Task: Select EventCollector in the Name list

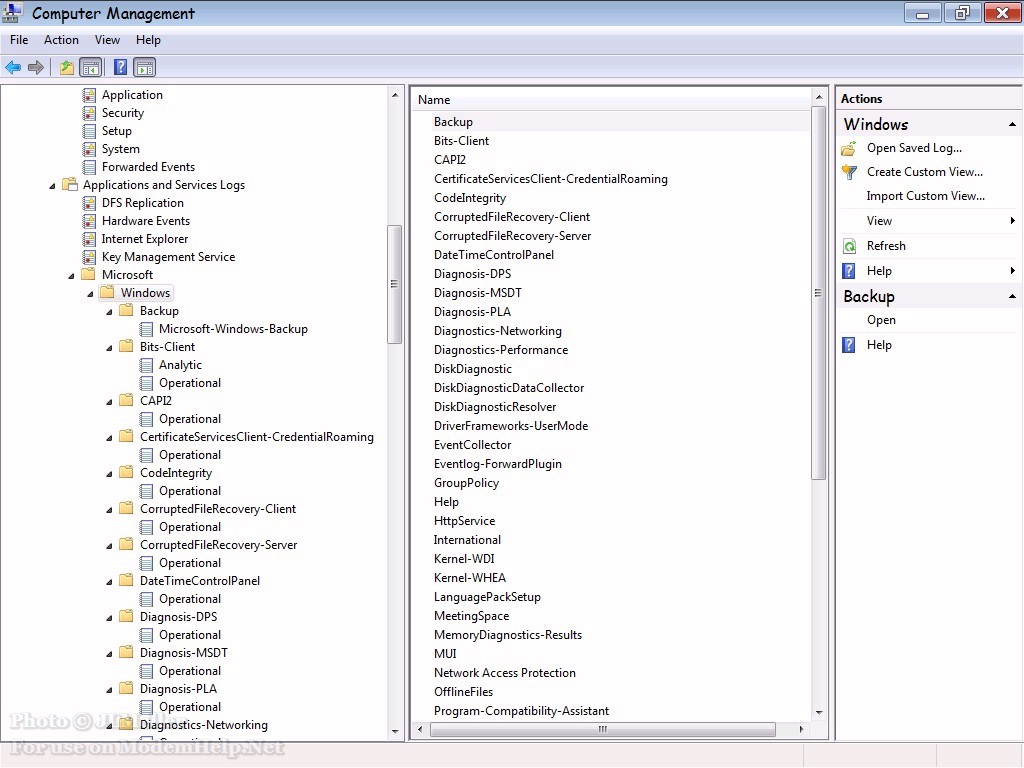Action: tap(472, 445)
